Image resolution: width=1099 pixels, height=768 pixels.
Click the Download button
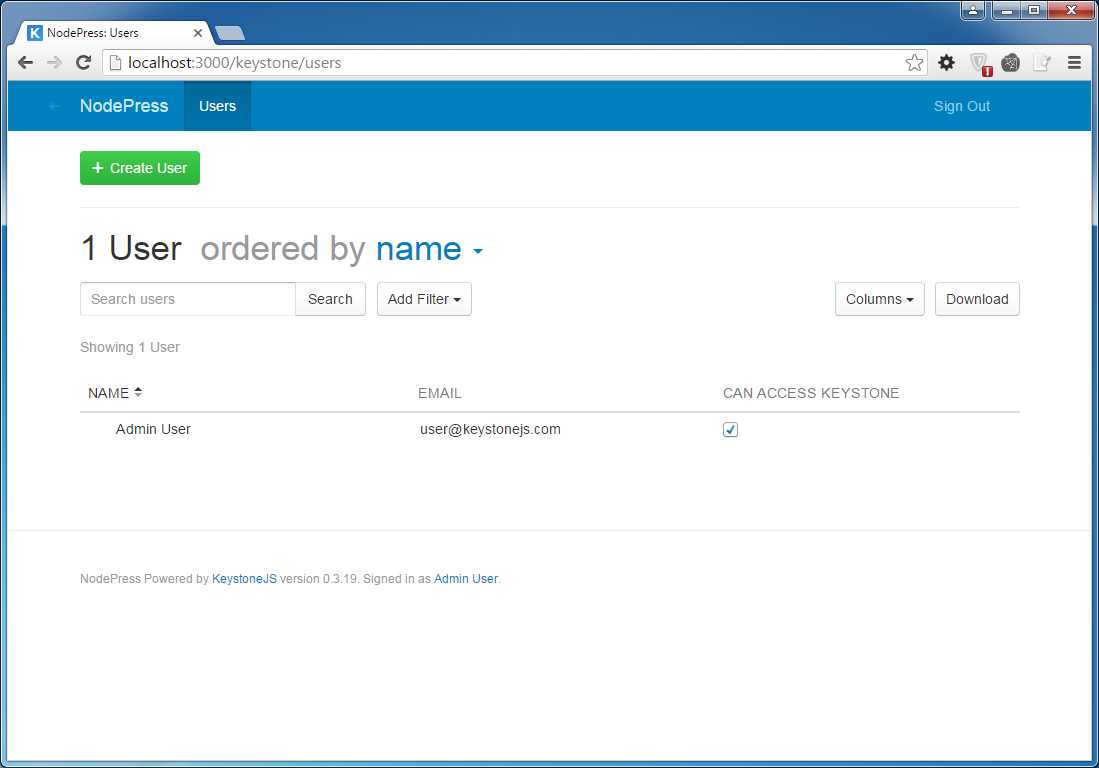(x=977, y=299)
